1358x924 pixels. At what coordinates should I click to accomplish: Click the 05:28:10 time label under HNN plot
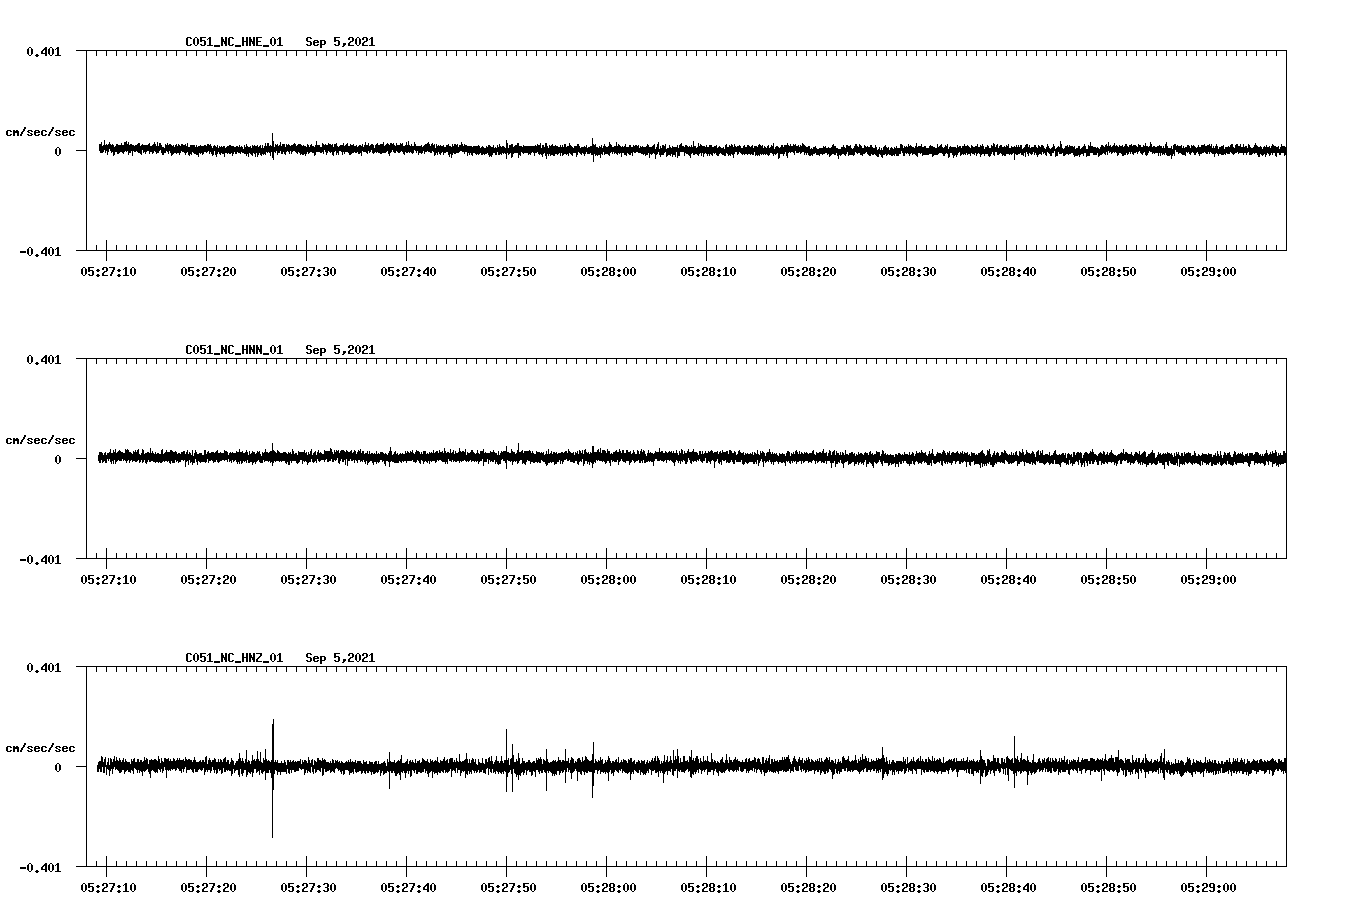[708, 580]
